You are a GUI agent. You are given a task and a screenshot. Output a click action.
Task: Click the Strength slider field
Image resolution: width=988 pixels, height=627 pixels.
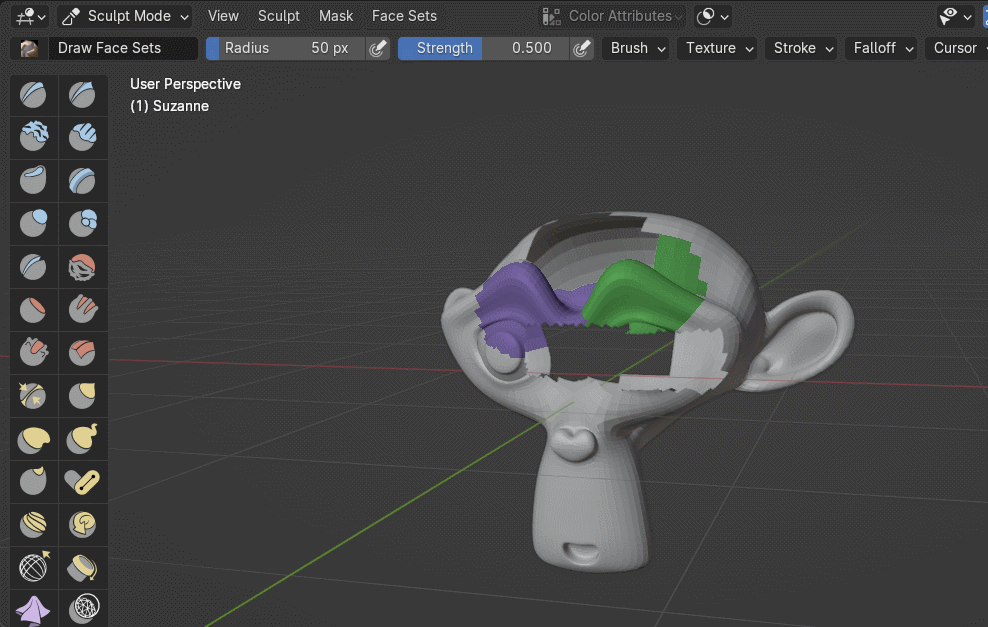483,49
